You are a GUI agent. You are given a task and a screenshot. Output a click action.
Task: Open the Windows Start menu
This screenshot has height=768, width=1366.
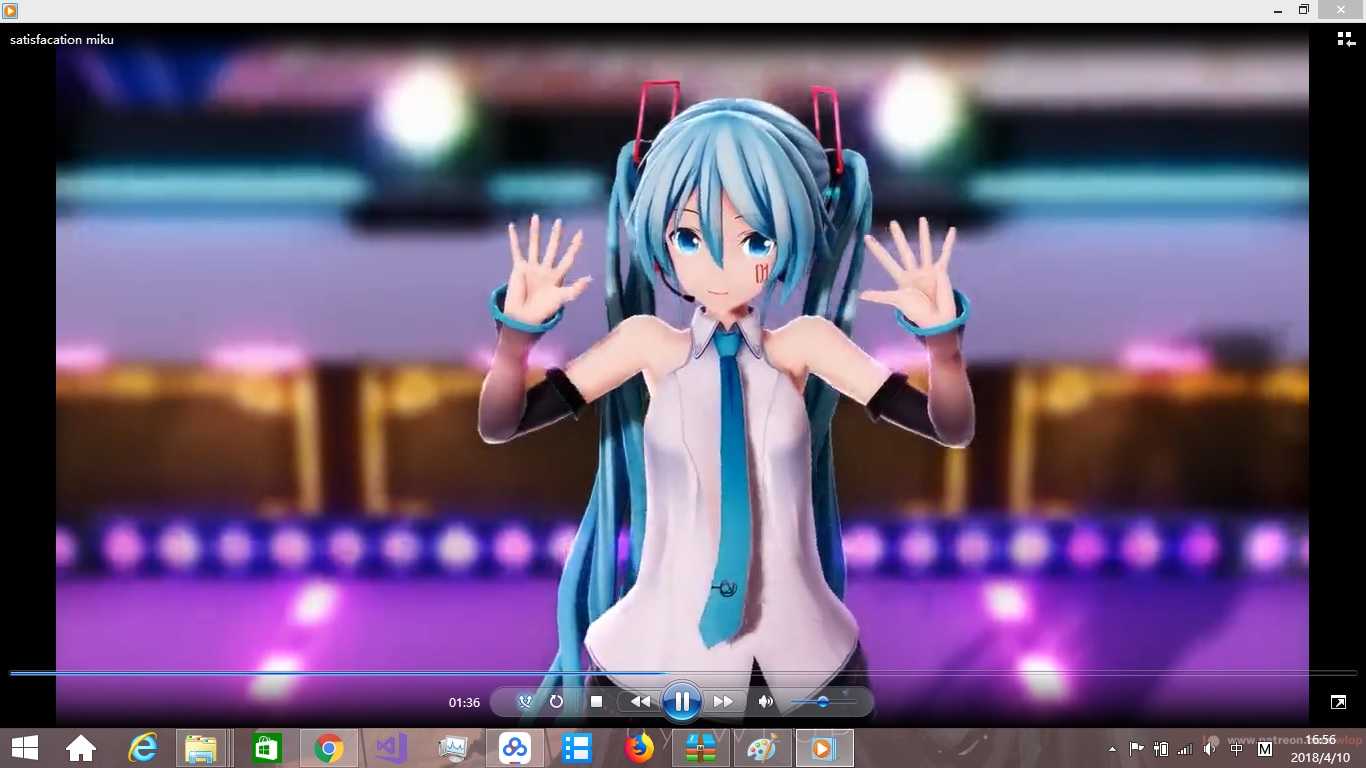point(25,748)
